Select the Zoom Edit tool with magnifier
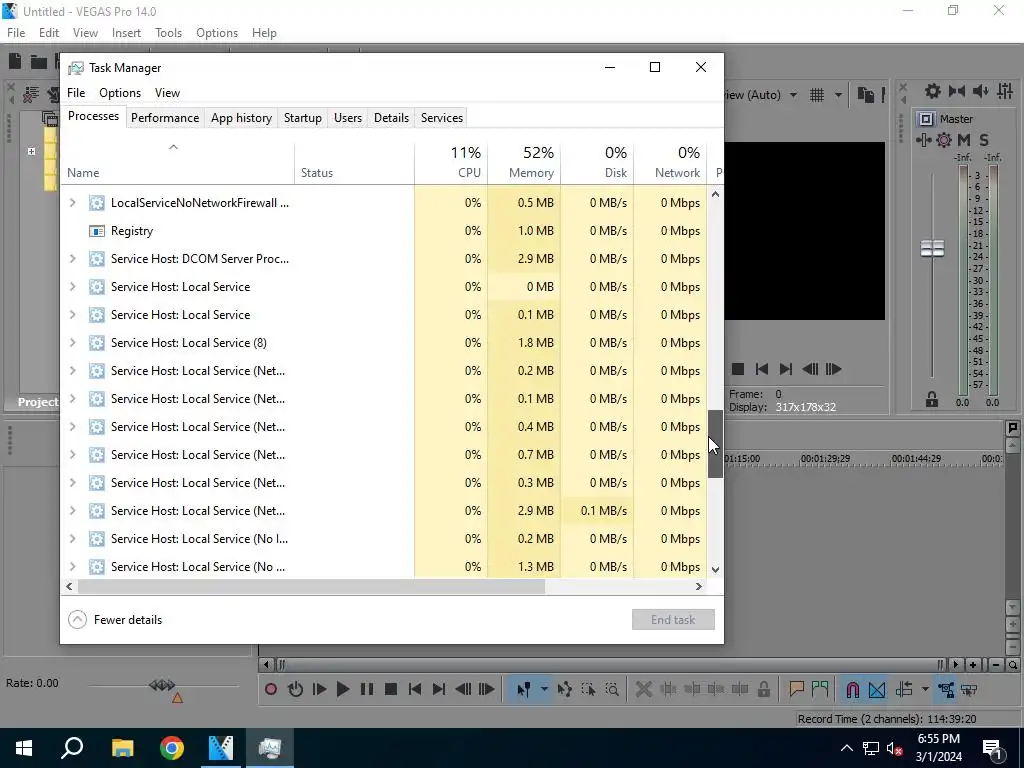 point(612,689)
